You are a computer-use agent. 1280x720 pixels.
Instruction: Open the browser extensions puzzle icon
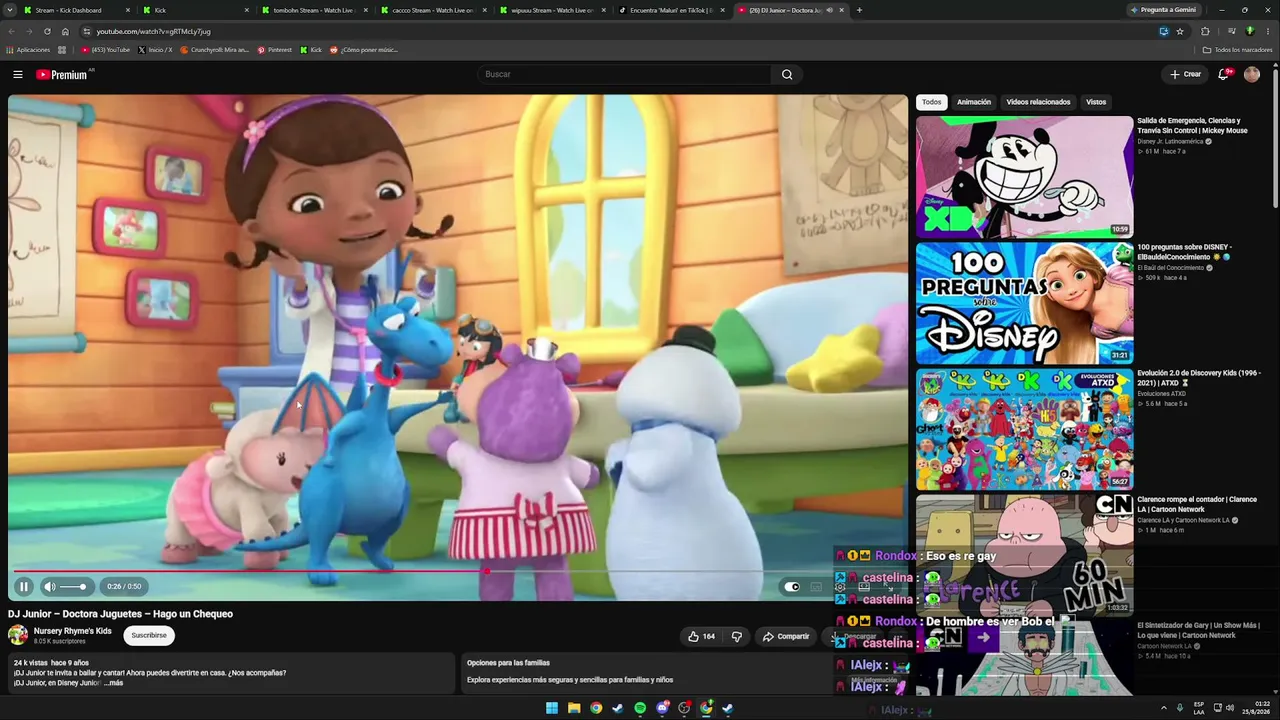[x=1205, y=31]
